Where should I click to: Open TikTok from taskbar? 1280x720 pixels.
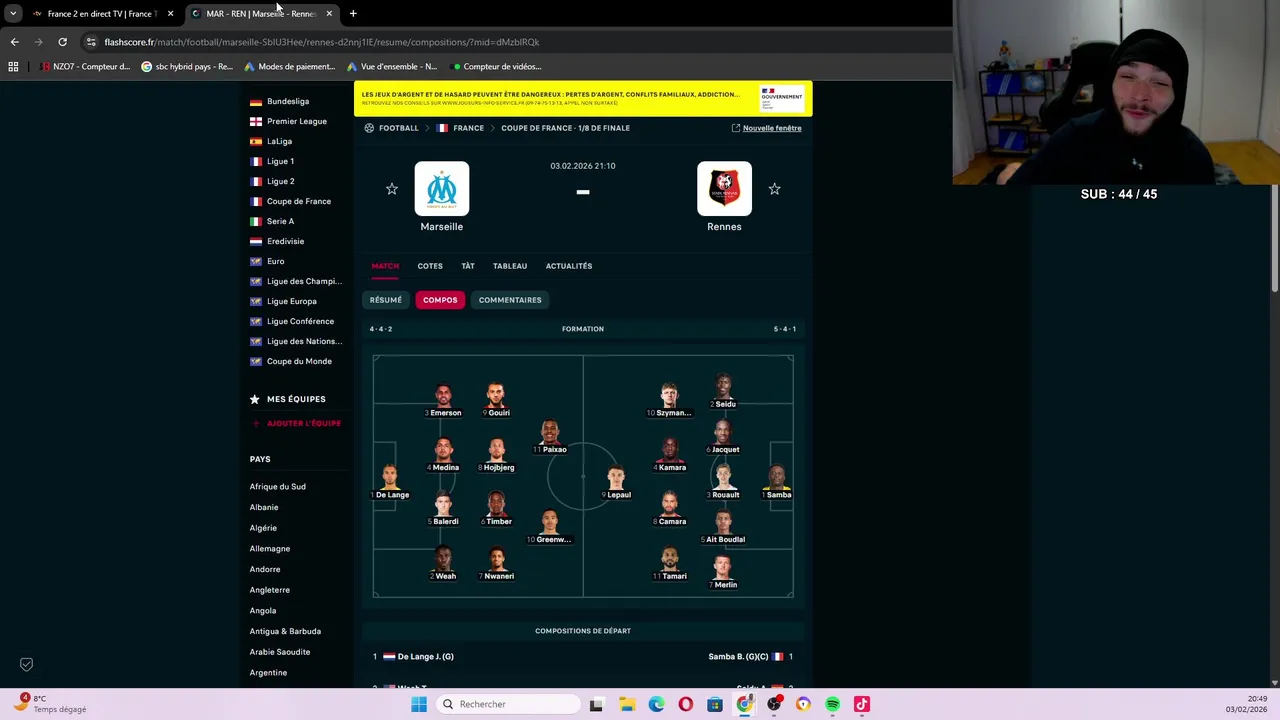(862, 704)
